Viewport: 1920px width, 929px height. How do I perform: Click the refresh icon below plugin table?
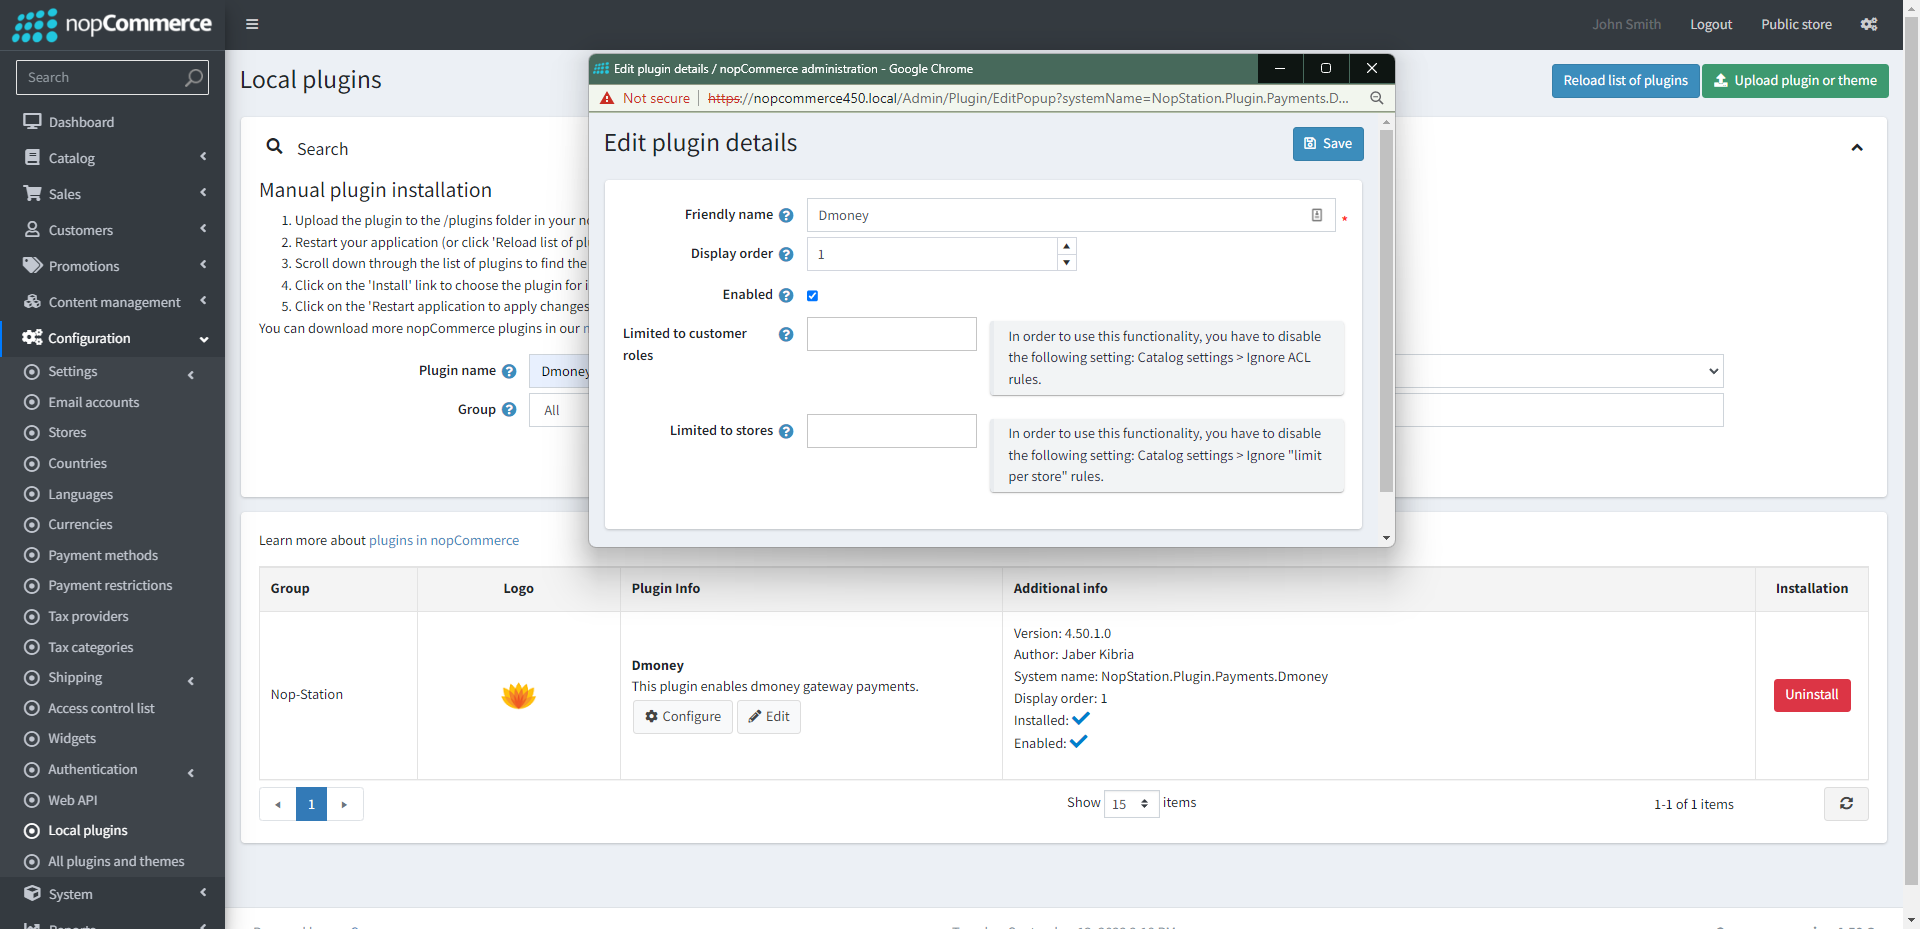point(1846,804)
